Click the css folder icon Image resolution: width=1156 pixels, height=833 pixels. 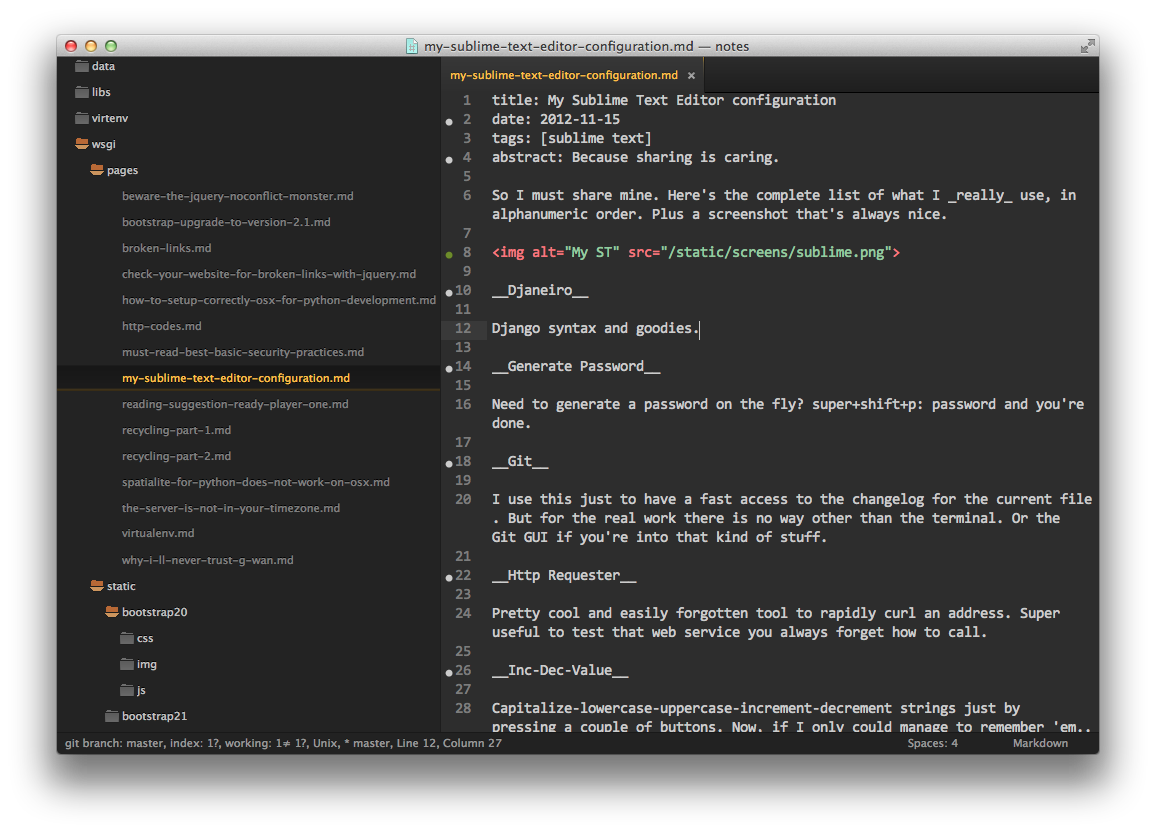(127, 638)
